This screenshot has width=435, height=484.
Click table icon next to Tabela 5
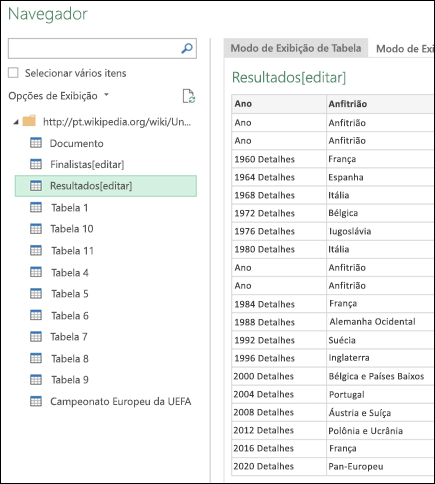[36, 293]
